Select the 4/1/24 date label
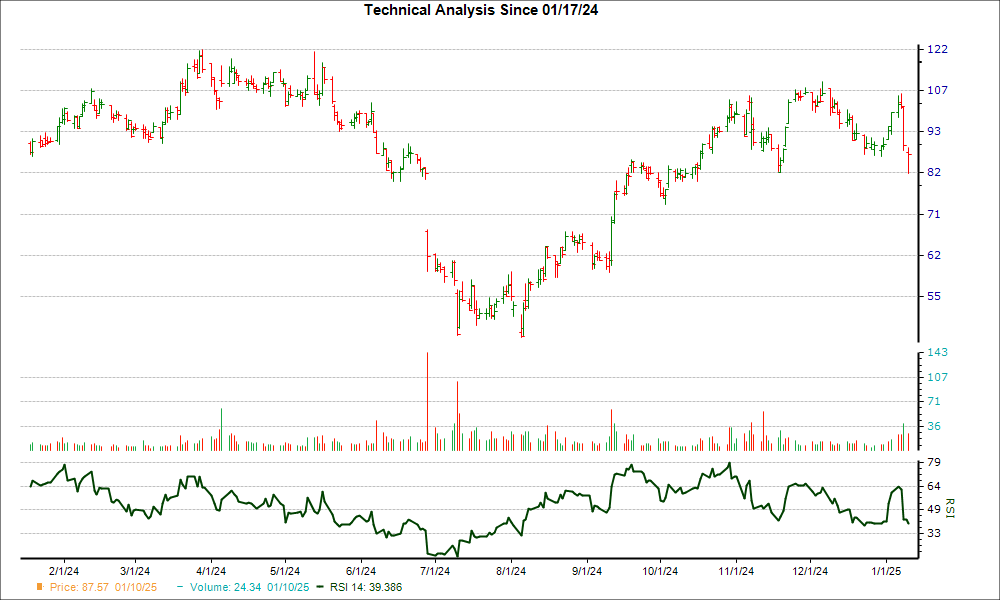This screenshot has width=1000, height=600. click(x=210, y=571)
